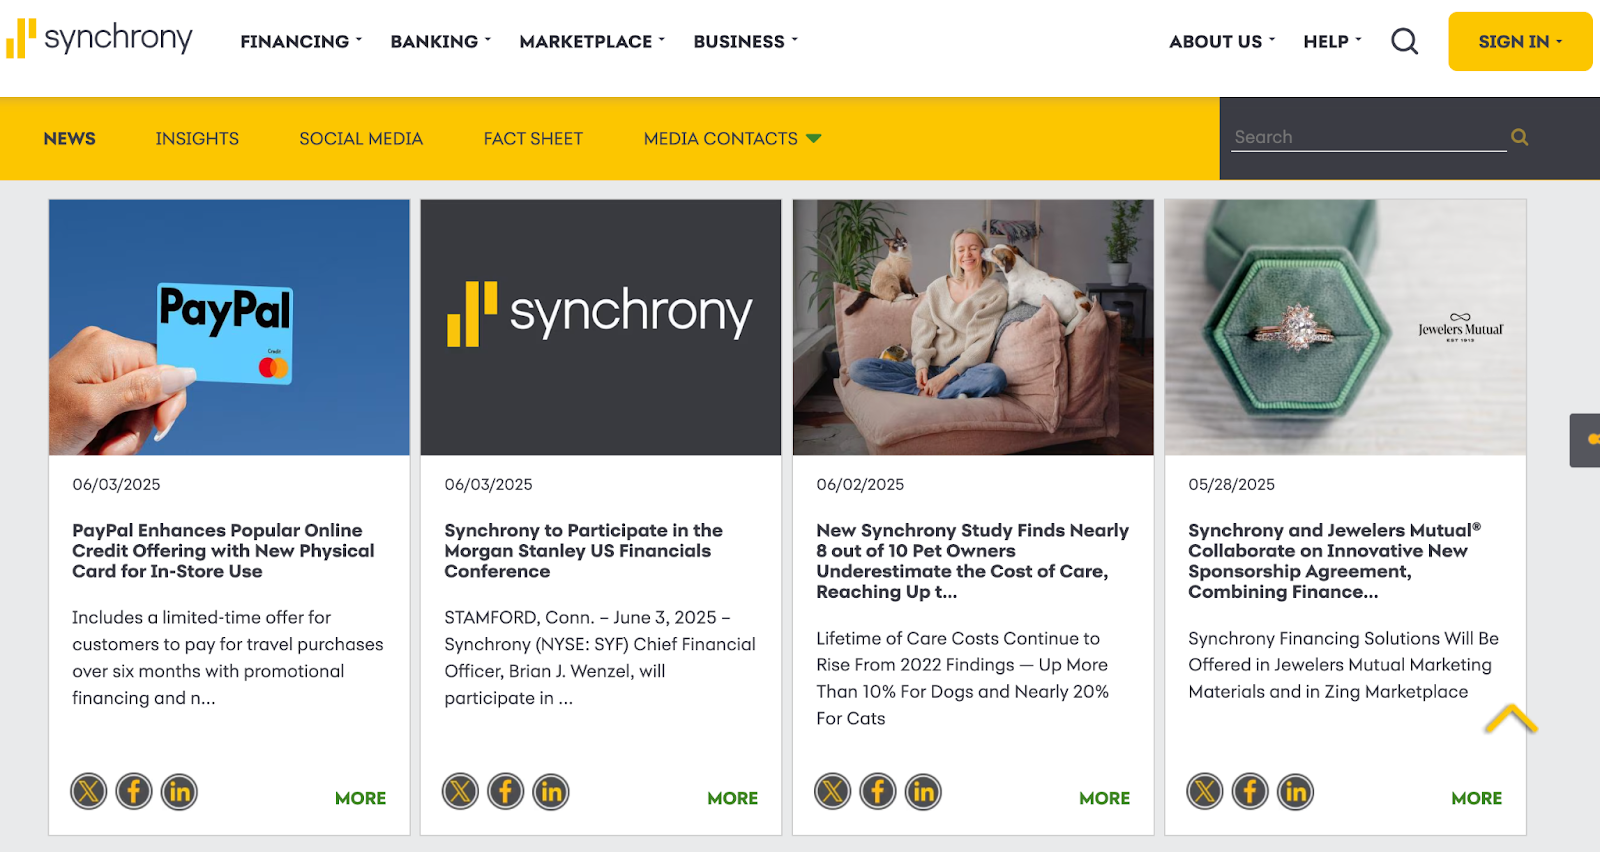
Task: Share Jewelers Mutual article on LinkedIn
Action: click(1295, 792)
